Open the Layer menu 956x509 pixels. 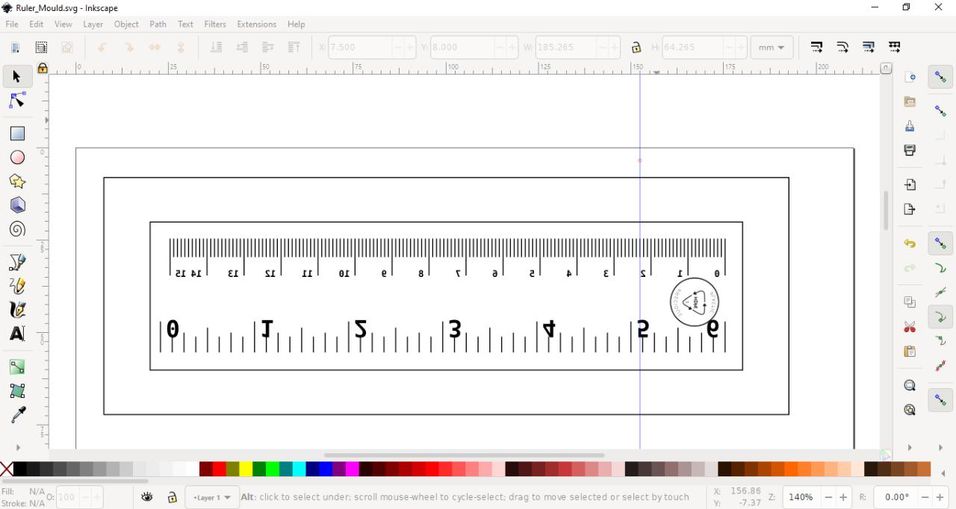[x=93, y=24]
